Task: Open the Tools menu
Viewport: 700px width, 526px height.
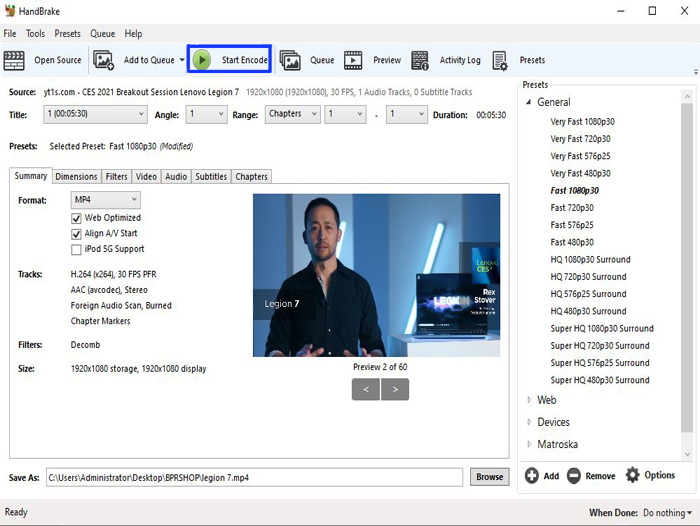Action: pos(35,33)
